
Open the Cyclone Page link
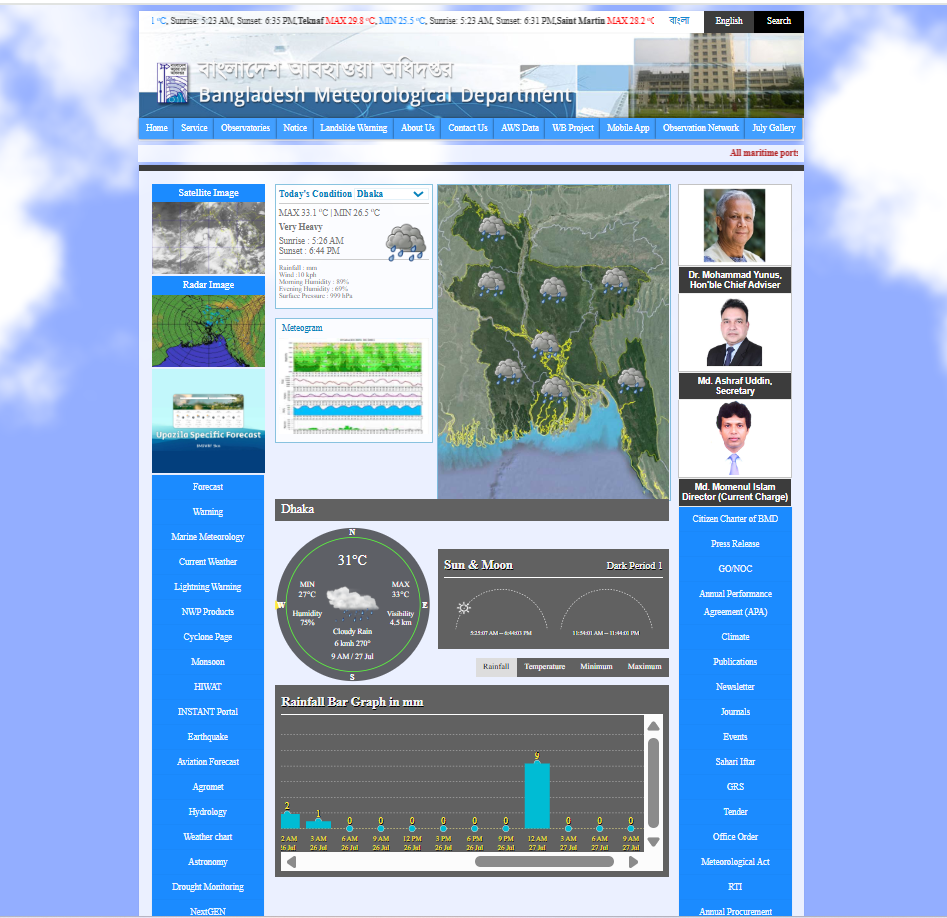pyautogui.click(x=208, y=637)
